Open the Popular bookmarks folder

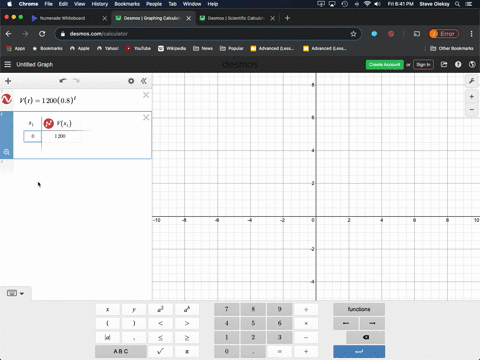232,48
